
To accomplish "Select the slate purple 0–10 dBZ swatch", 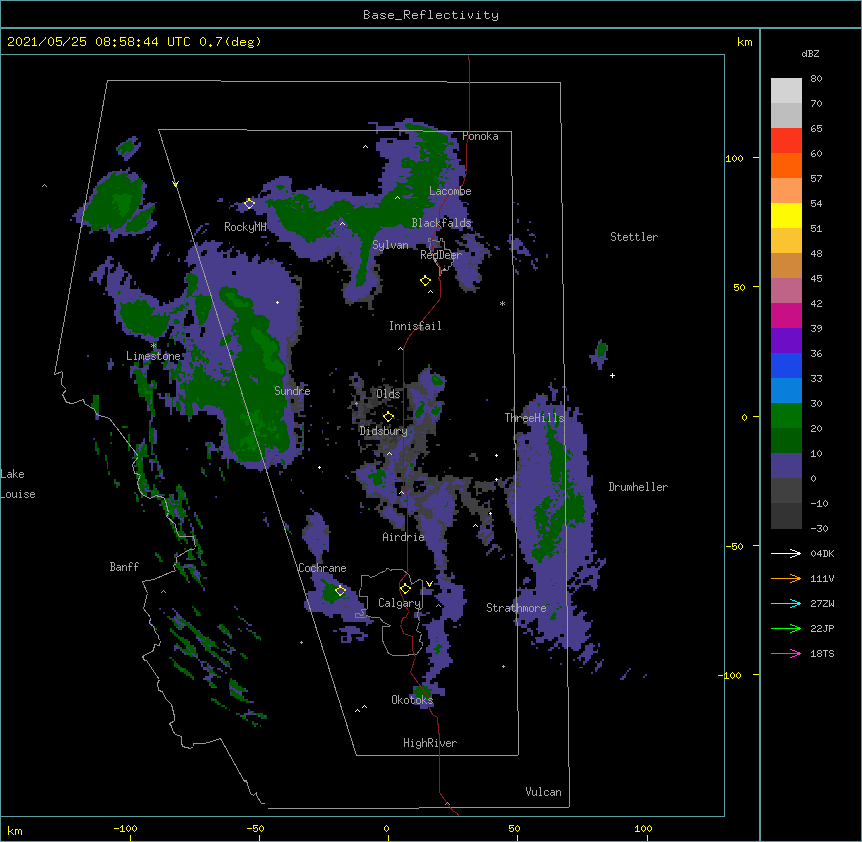I will click(x=786, y=466).
